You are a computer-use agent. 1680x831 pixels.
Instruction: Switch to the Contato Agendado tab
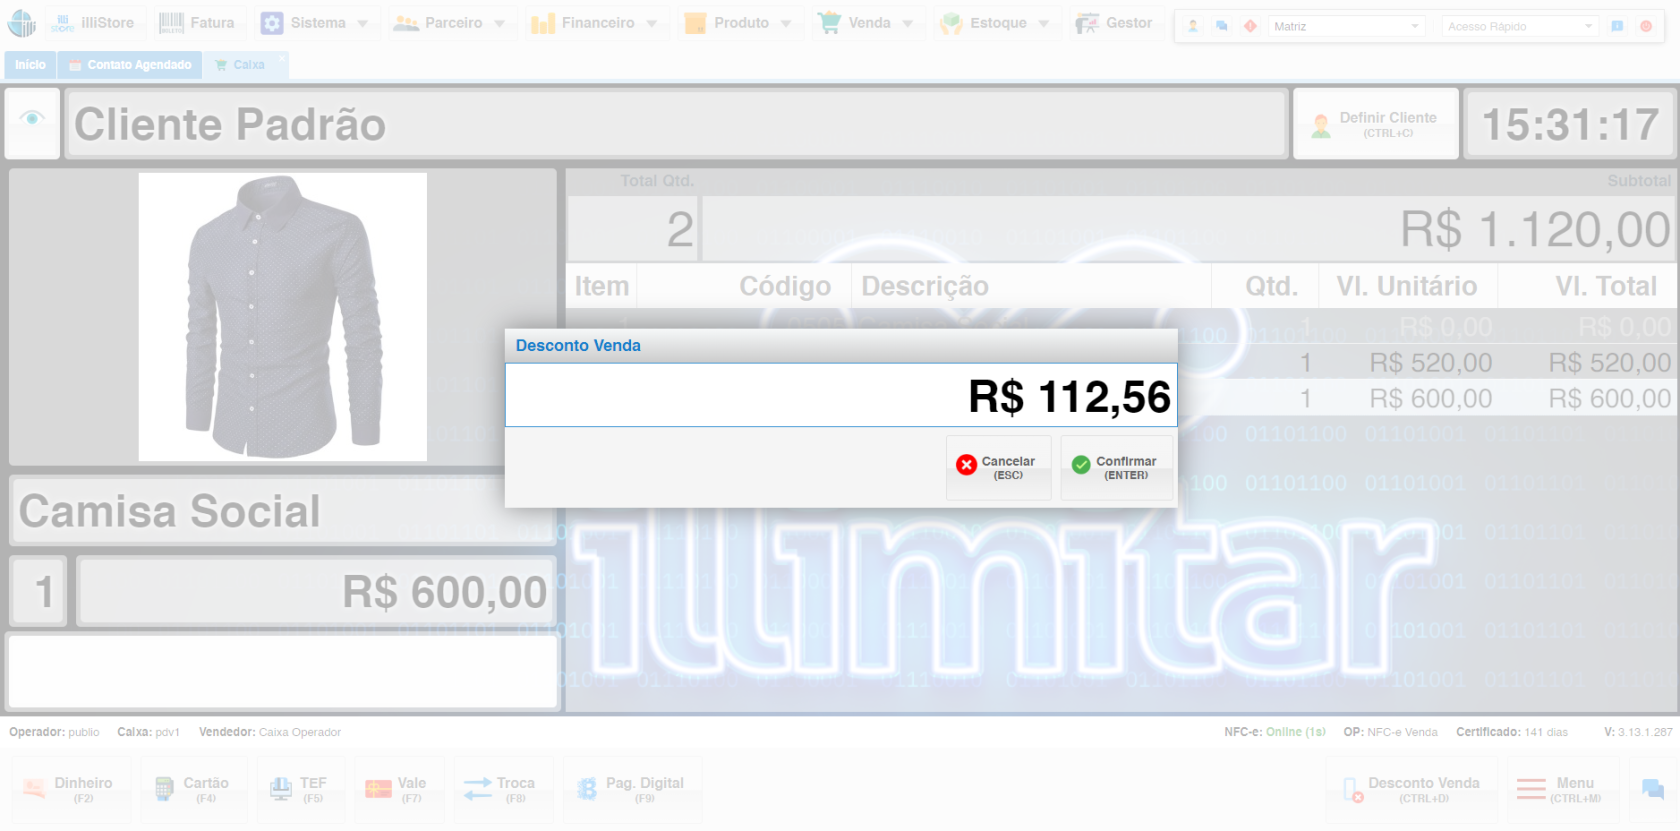coord(130,65)
